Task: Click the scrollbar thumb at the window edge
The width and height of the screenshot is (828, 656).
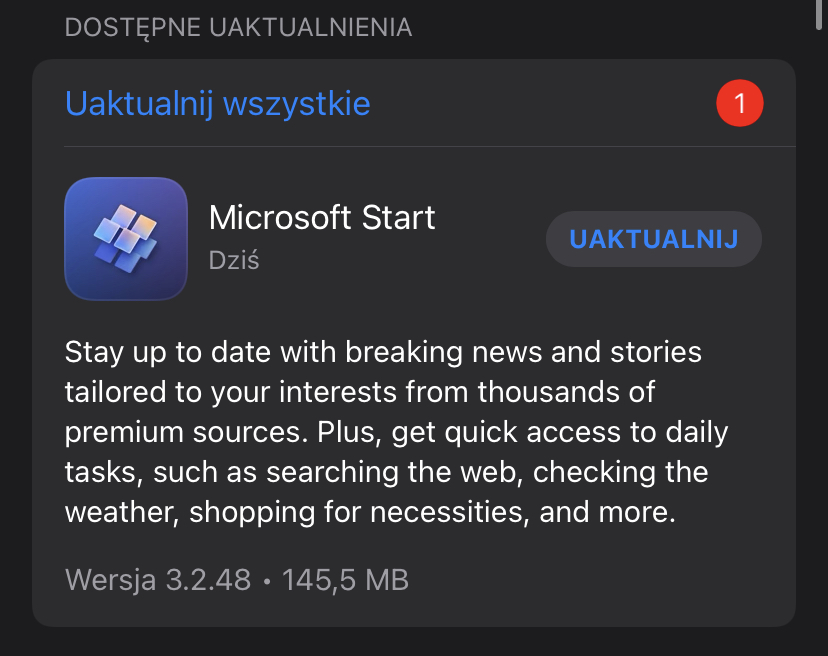Action: 820,15
